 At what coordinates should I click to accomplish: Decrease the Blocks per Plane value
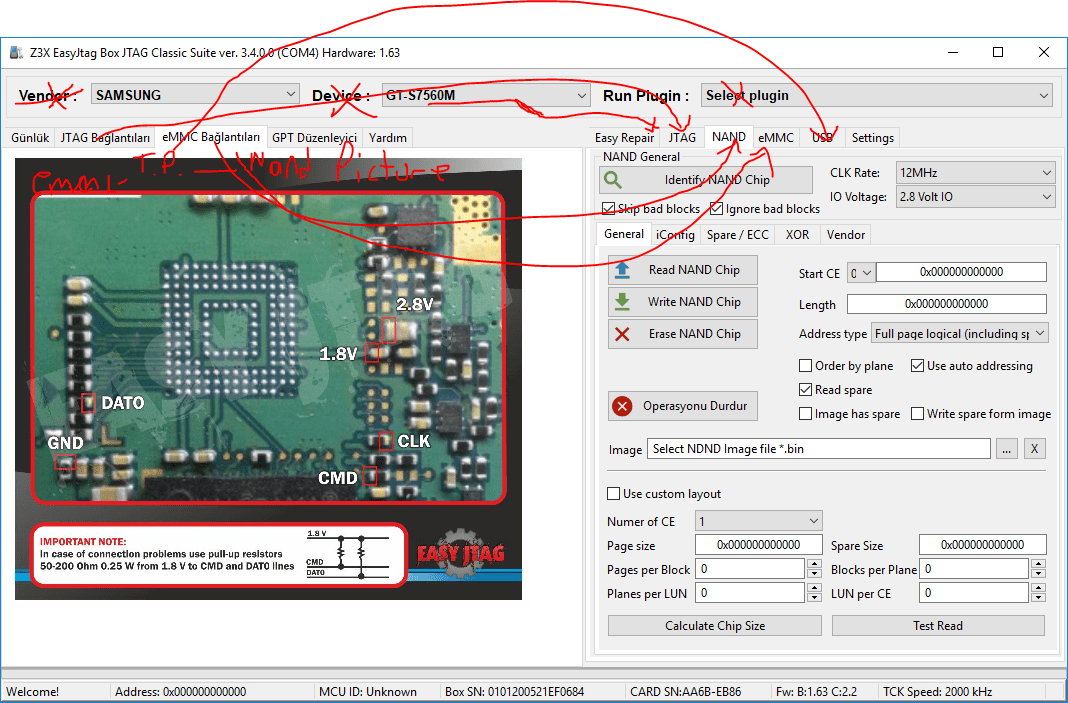1038,574
